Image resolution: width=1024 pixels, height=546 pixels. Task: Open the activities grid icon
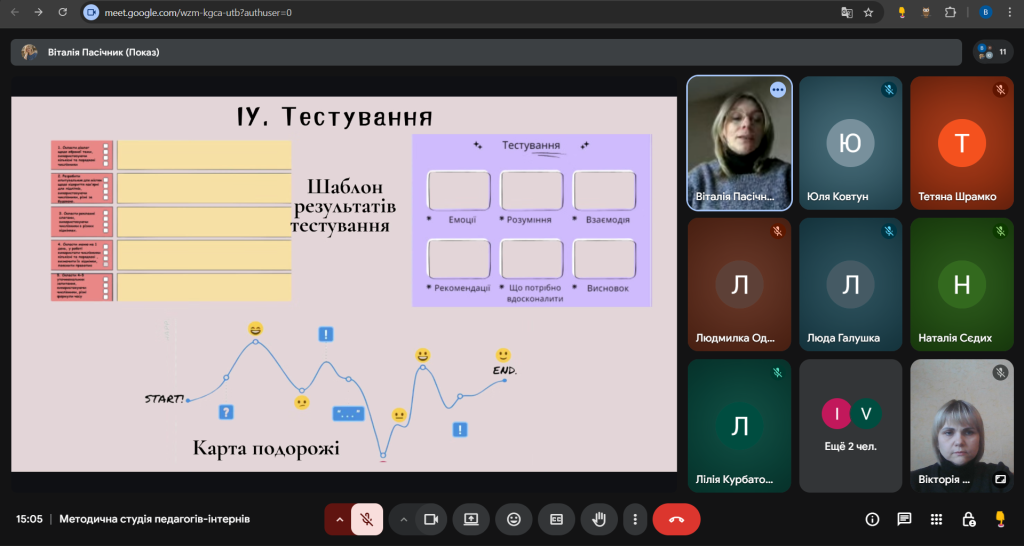pos(936,519)
